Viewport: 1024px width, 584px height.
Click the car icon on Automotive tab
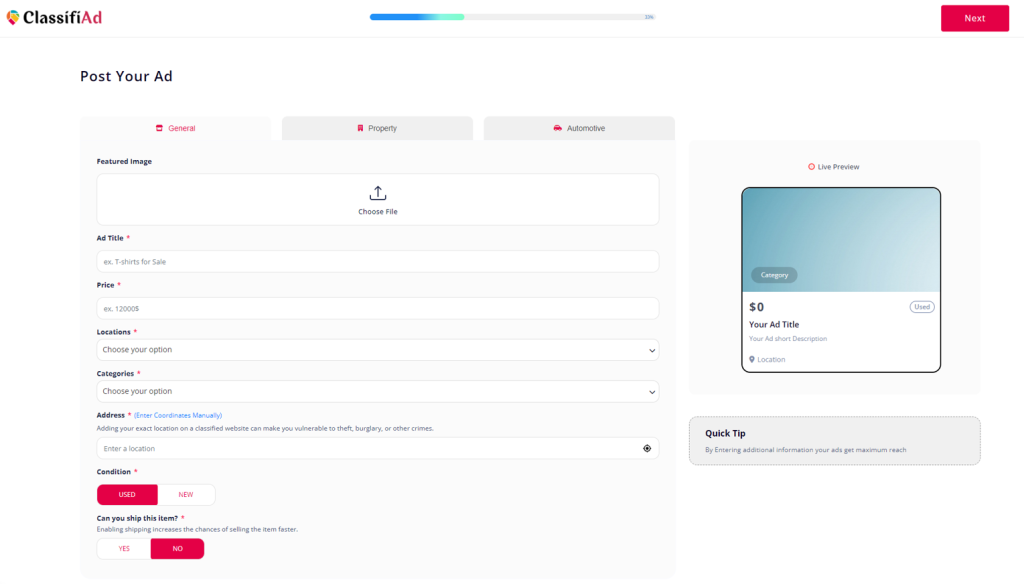557,128
